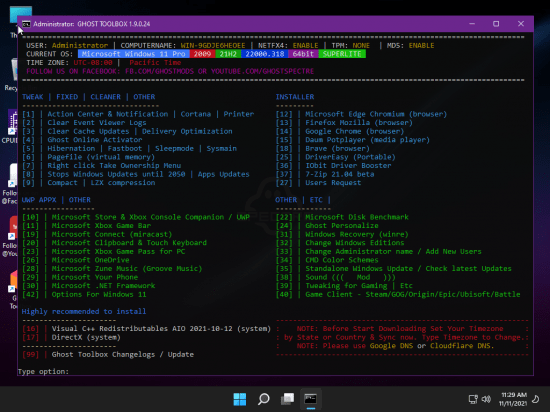550x412 pixels.
Task: Select 'Microsoft Clipboard & Touch Keyboard' line
Action: click(114, 243)
